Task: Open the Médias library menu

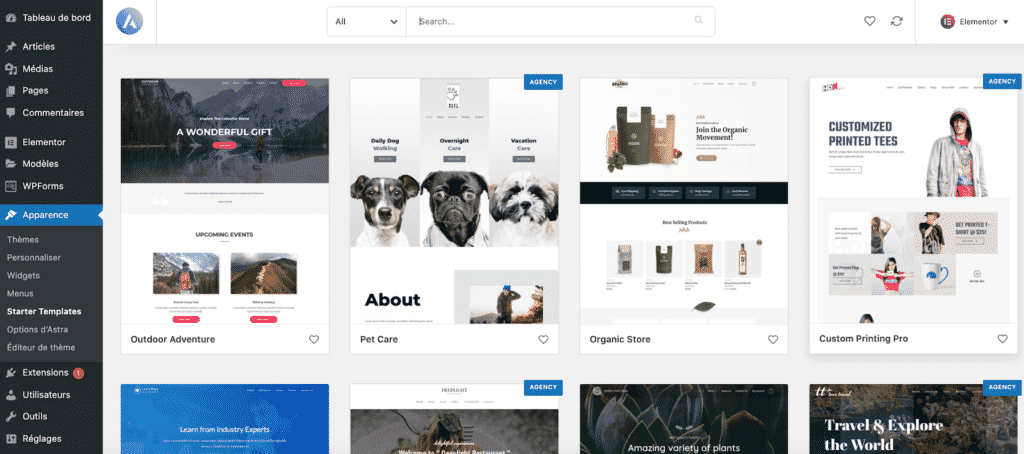Action: coord(37,69)
